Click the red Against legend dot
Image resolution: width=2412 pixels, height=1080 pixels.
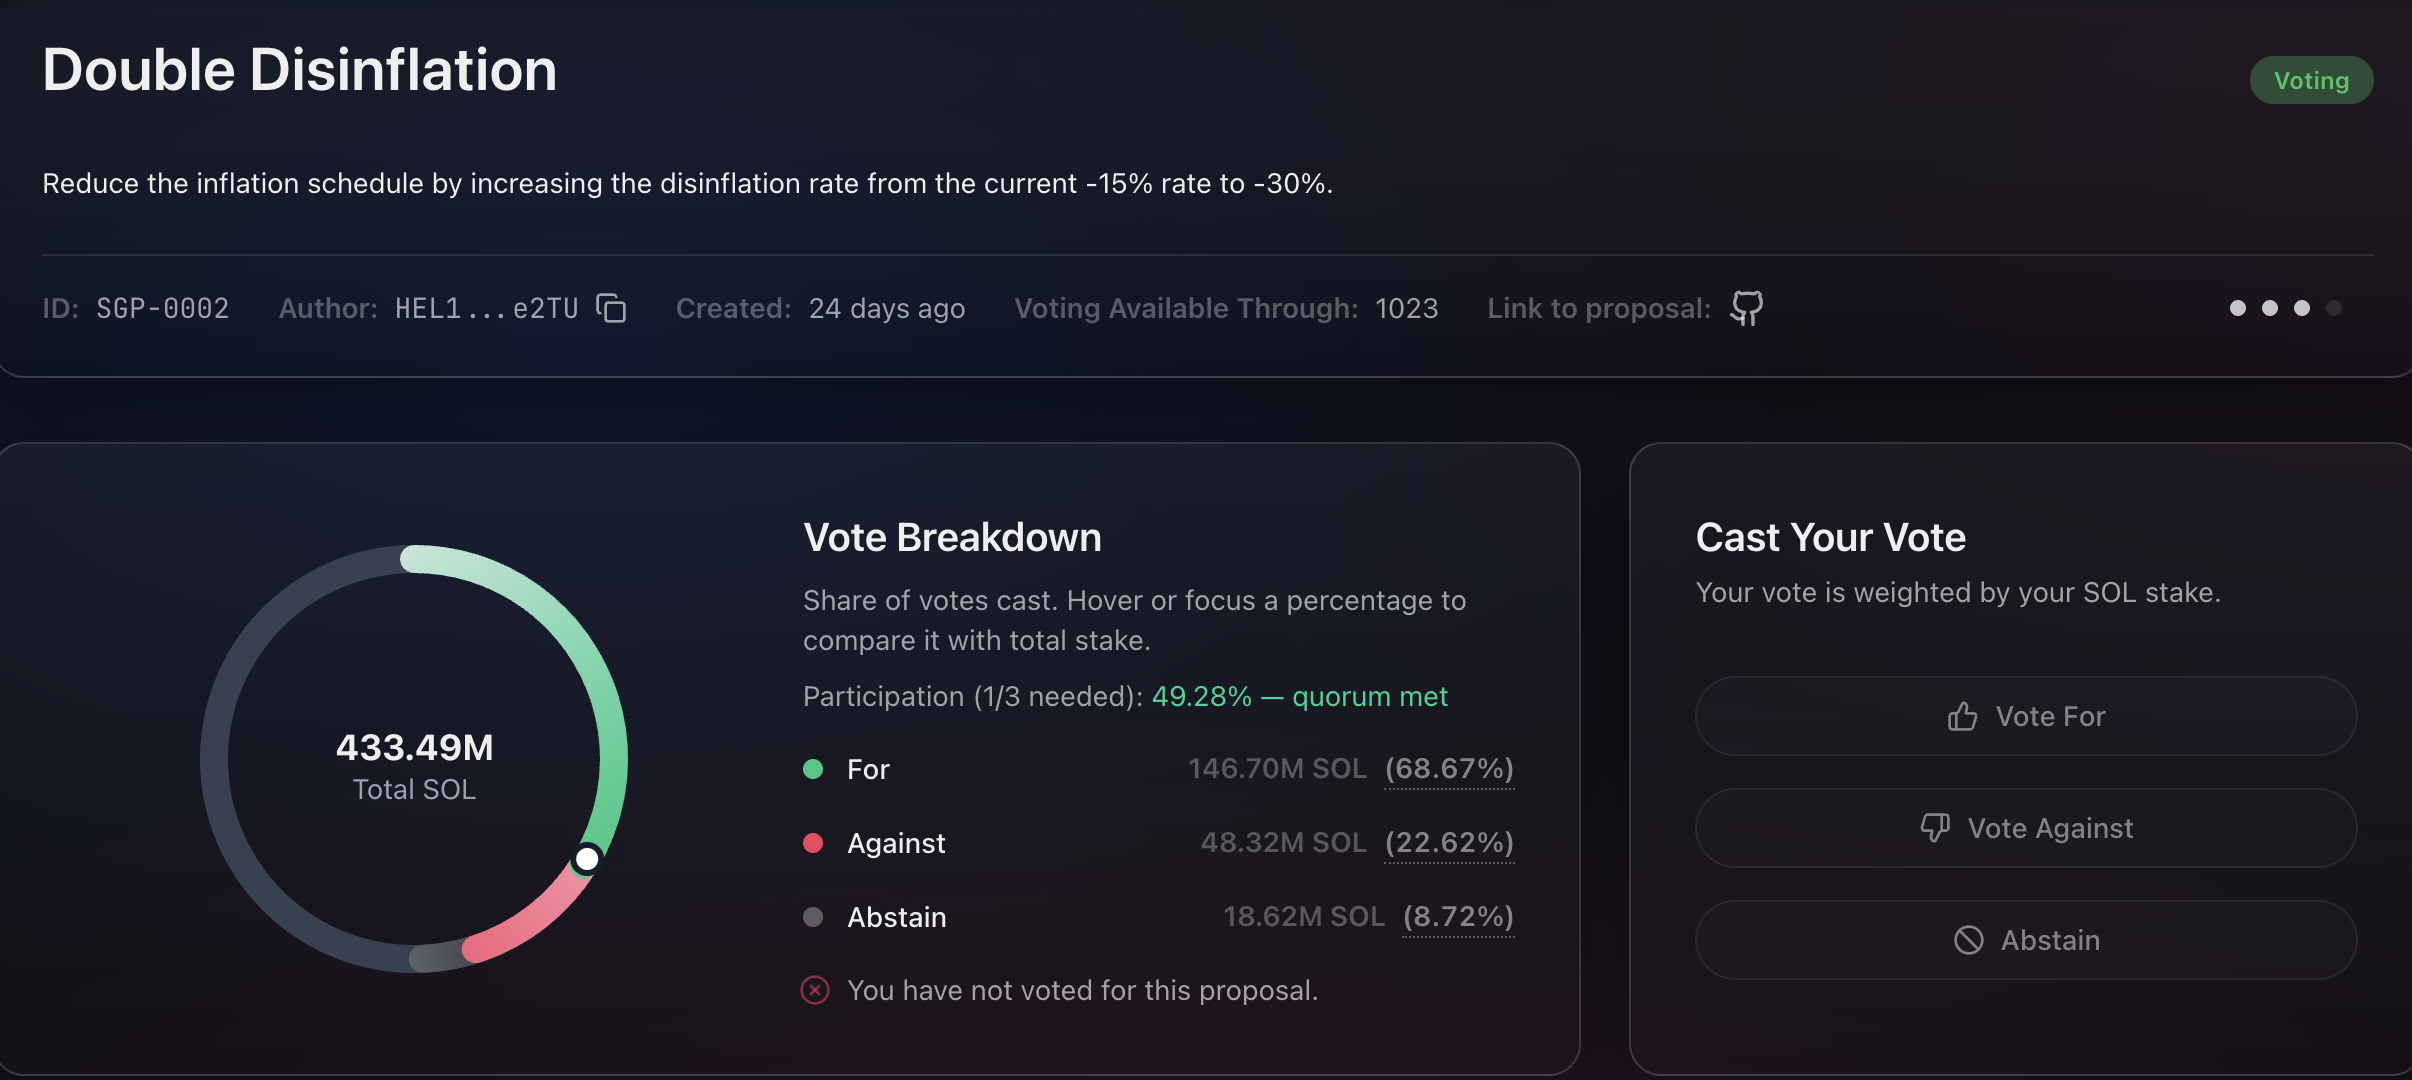(813, 843)
